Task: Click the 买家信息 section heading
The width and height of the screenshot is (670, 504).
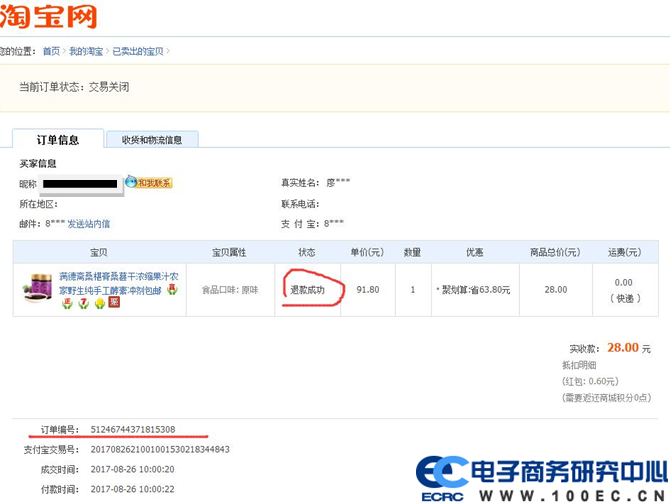Action: [x=38, y=164]
